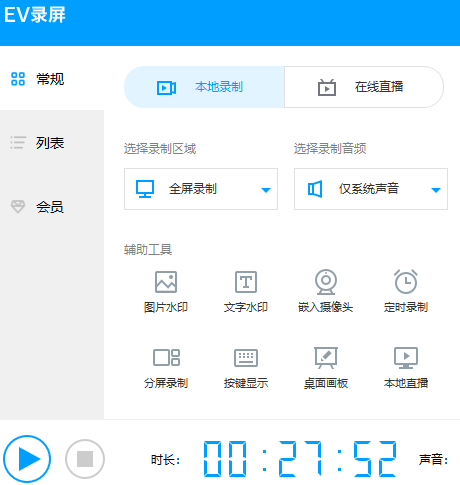Click the 时长: label
The height and width of the screenshot is (485, 460).
pos(165,460)
